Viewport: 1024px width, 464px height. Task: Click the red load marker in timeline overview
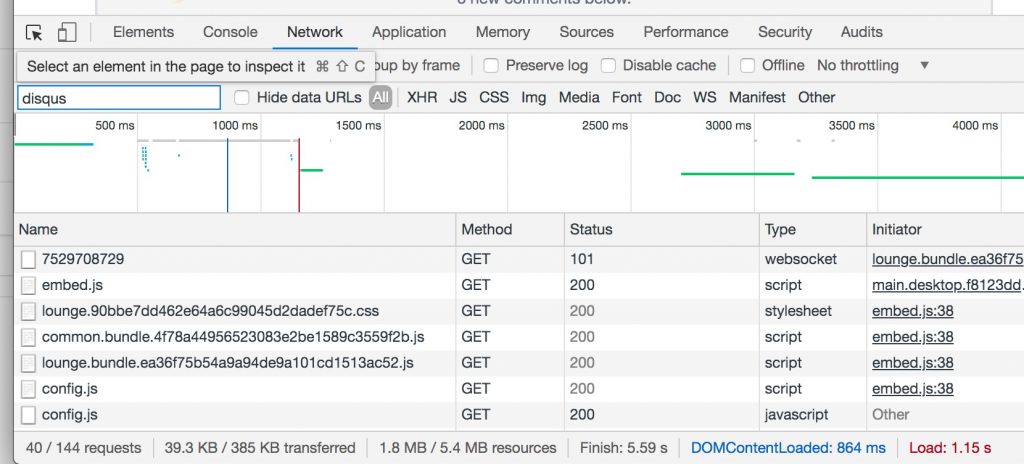299,175
